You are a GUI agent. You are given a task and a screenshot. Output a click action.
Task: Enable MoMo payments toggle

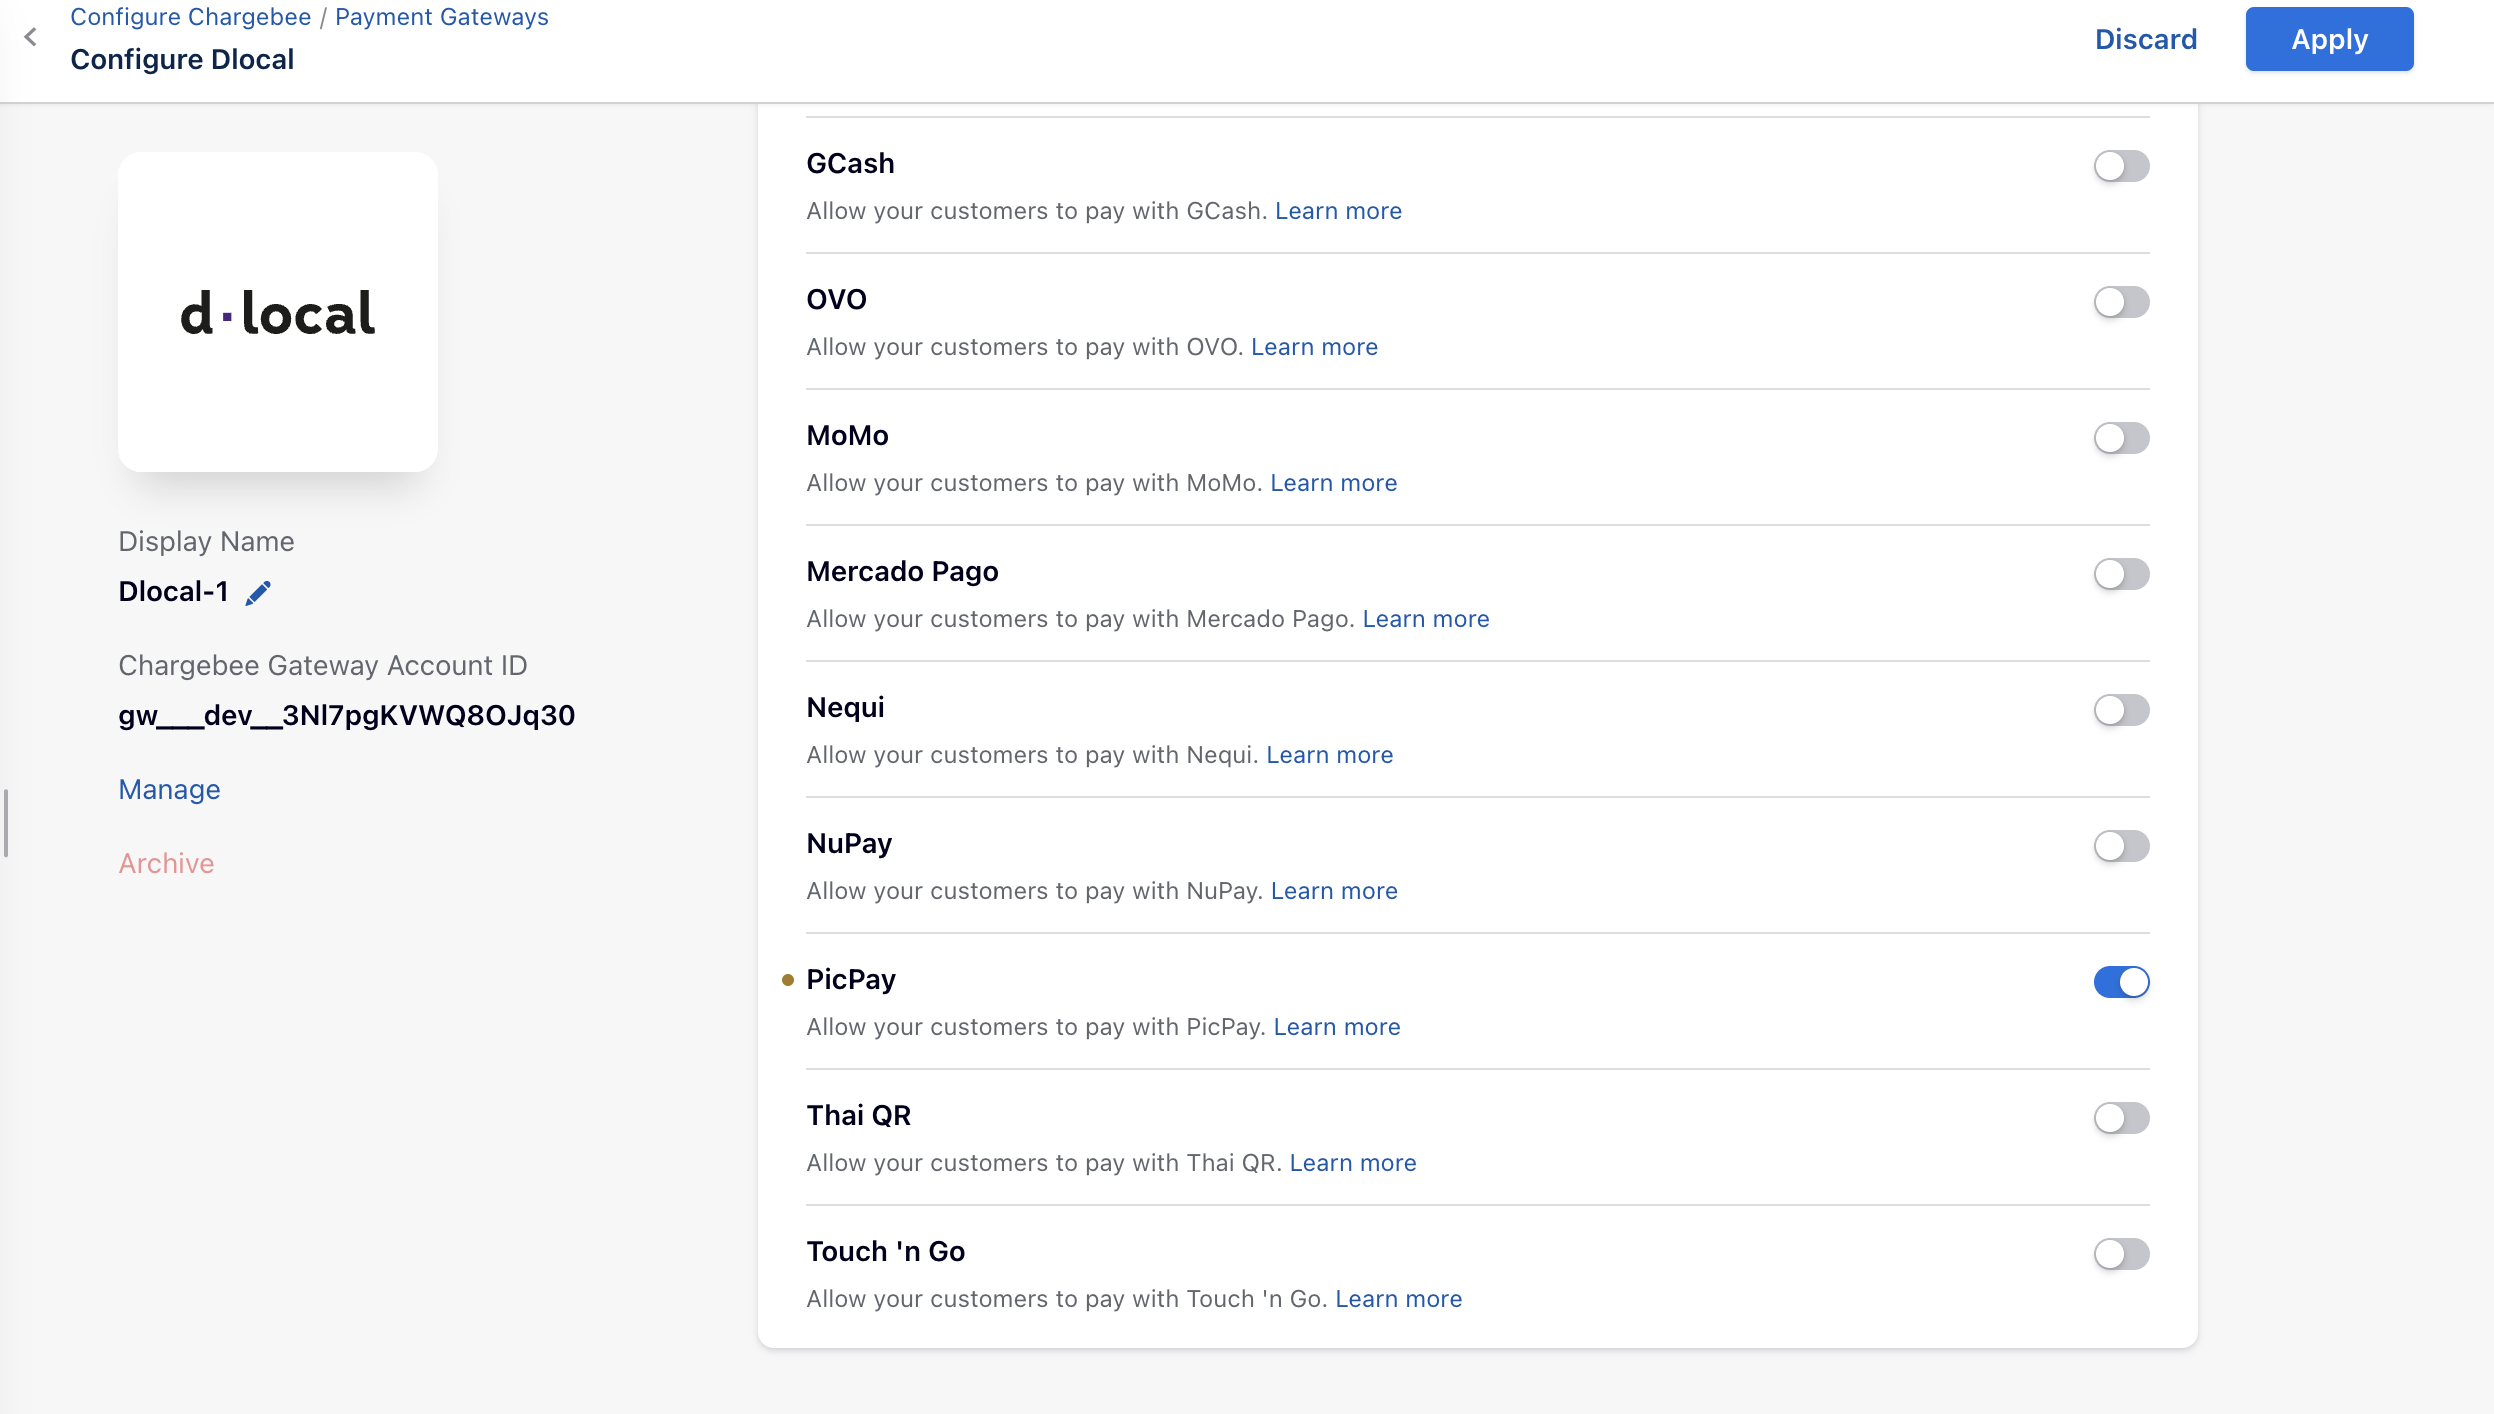coord(2121,438)
